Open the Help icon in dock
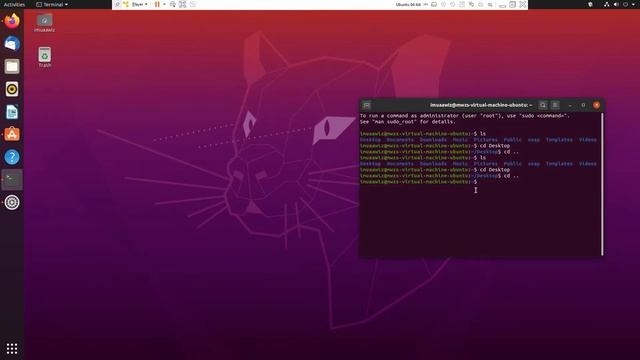Viewport: 640px width, 360px height. pyautogui.click(x=12, y=157)
